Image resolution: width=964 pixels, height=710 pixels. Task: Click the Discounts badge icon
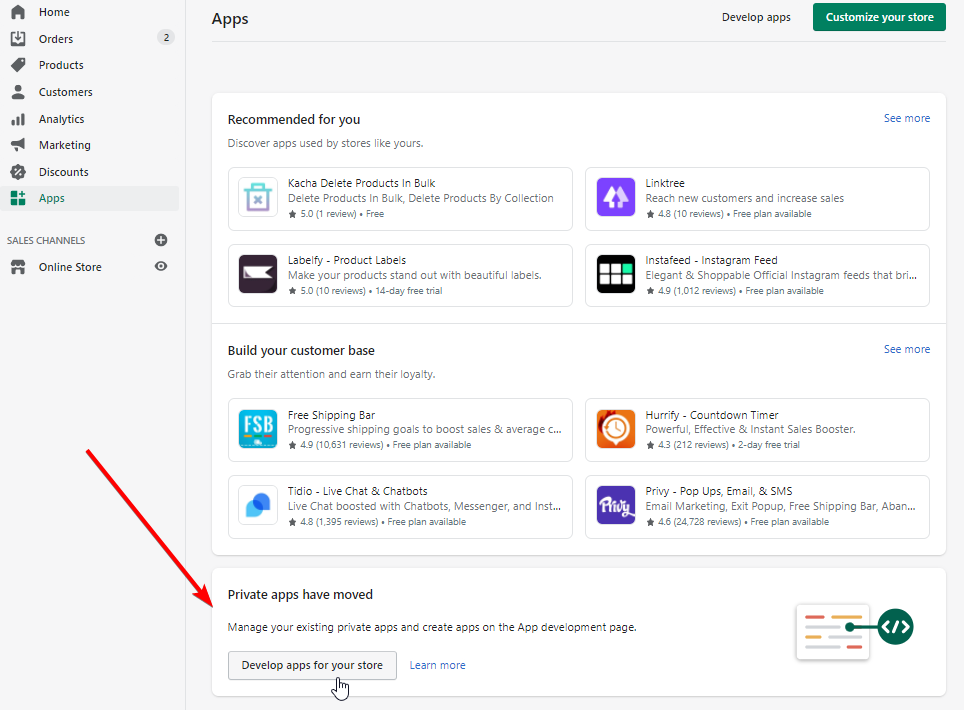18,172
